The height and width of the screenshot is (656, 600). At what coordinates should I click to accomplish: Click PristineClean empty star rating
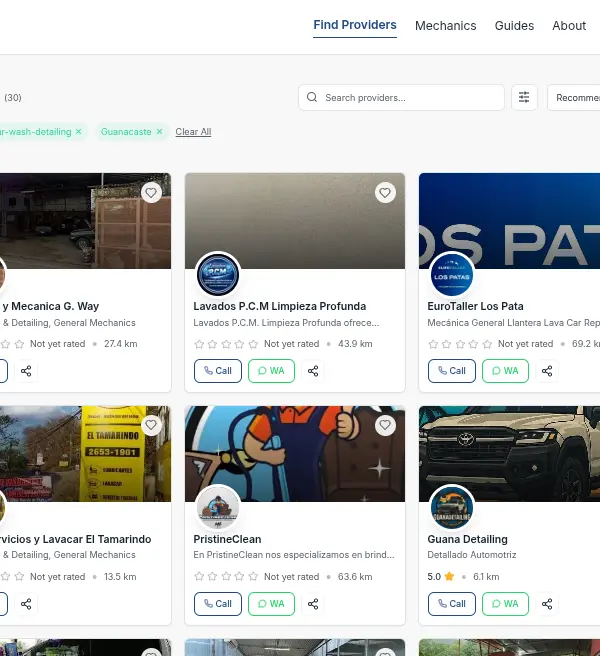(226, 577)
